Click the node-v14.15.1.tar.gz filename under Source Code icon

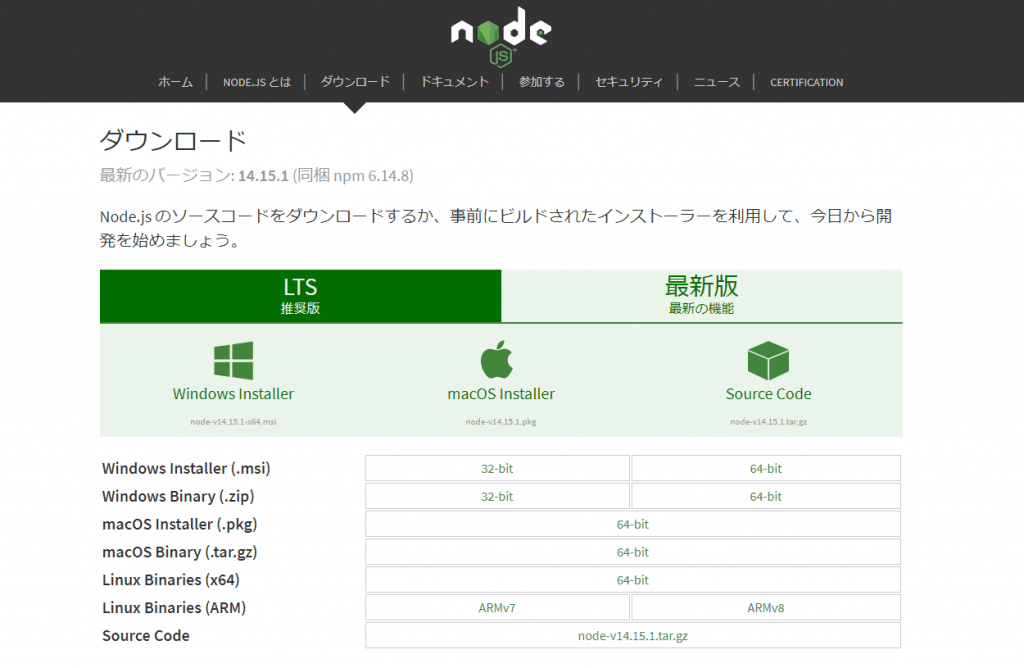[769, 422]
